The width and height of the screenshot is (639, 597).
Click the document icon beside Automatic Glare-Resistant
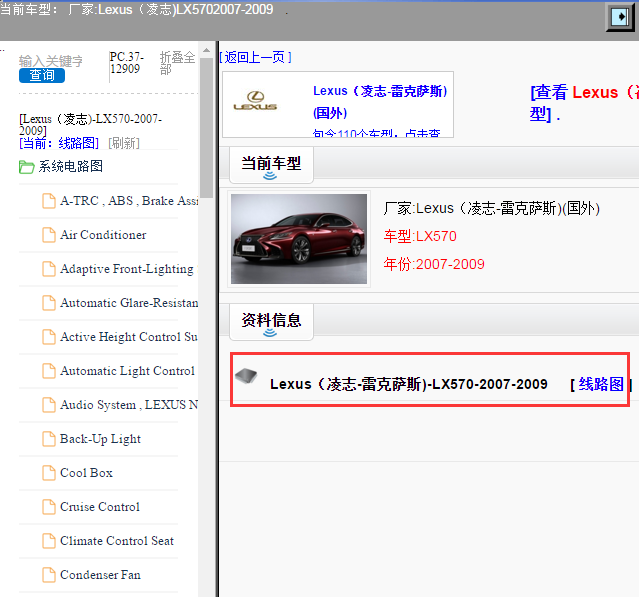pyautogui.click(x=49, y=303)
